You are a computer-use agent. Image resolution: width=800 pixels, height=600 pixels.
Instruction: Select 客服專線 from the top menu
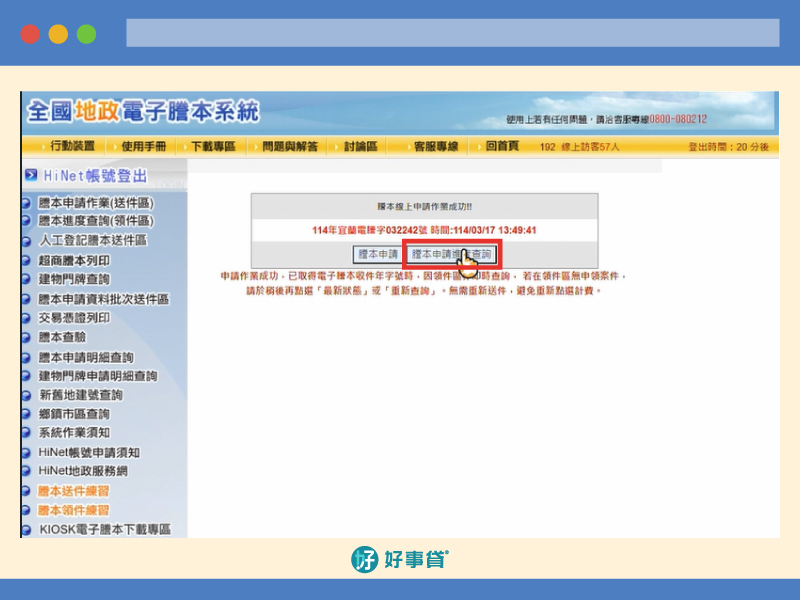[435, 146]
